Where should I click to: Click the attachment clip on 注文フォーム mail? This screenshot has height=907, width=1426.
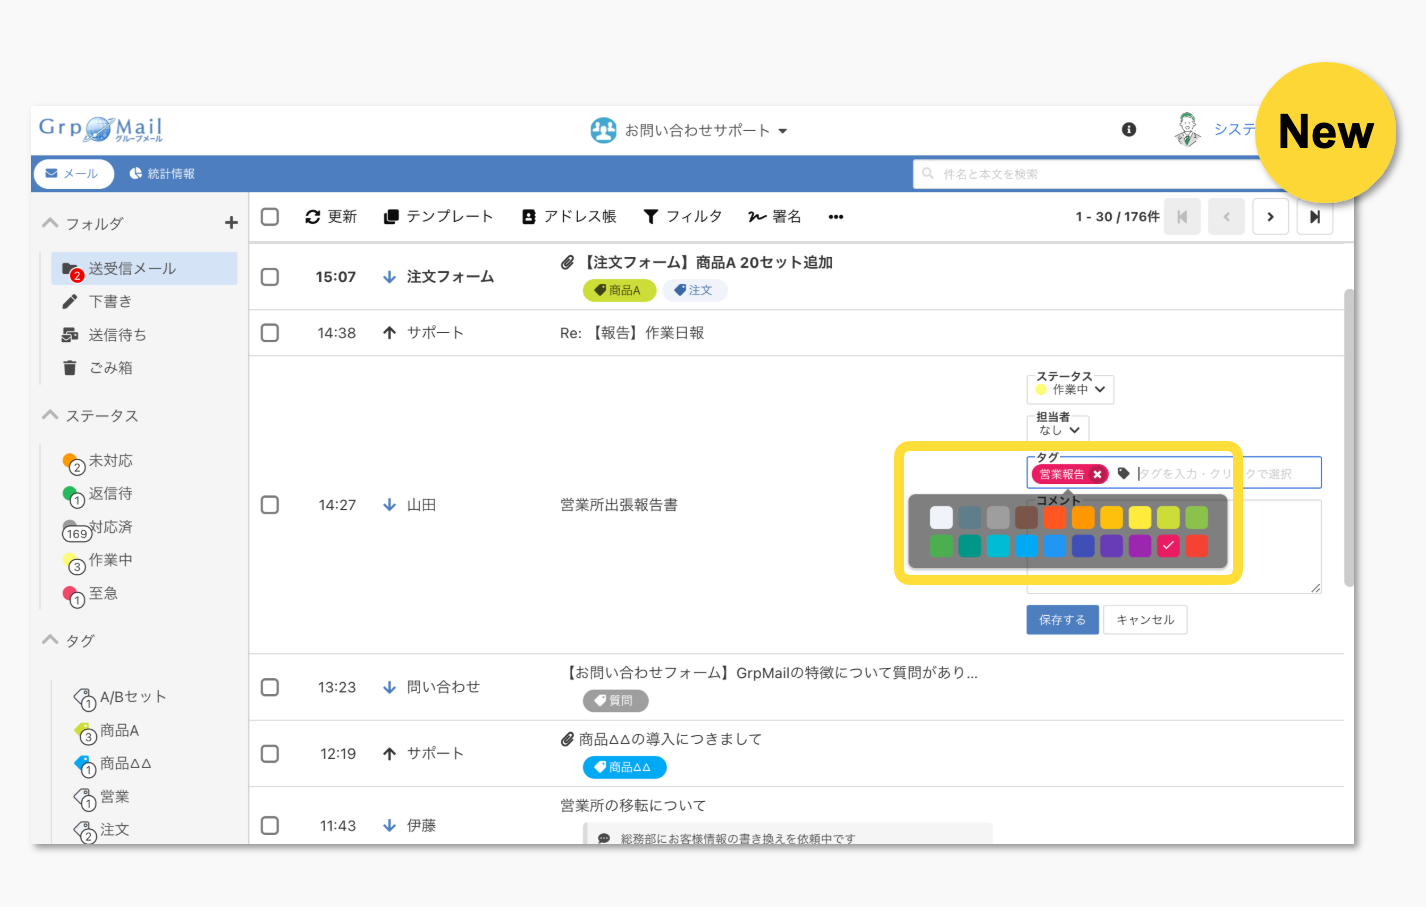(x=567, y=262)
